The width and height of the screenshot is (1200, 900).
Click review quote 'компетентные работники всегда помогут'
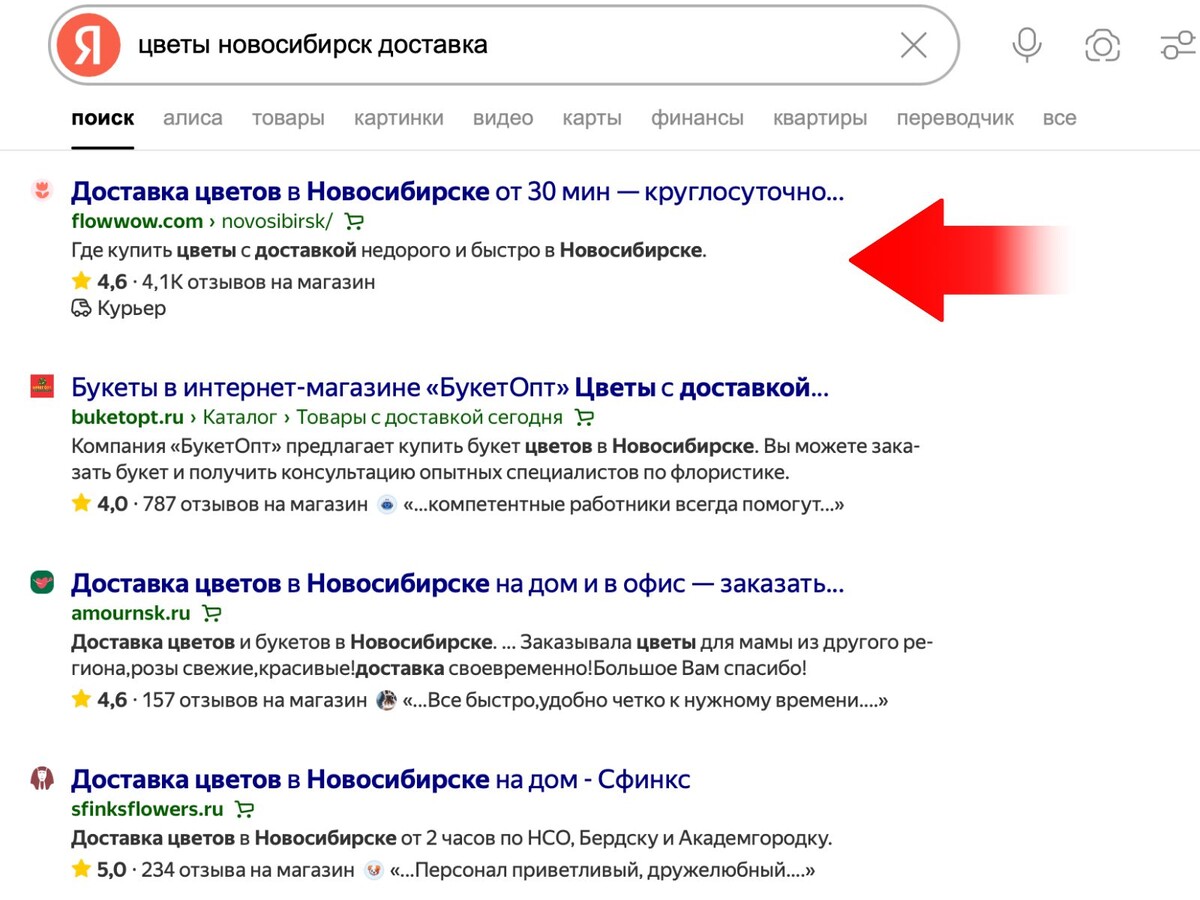click(624, 505)
